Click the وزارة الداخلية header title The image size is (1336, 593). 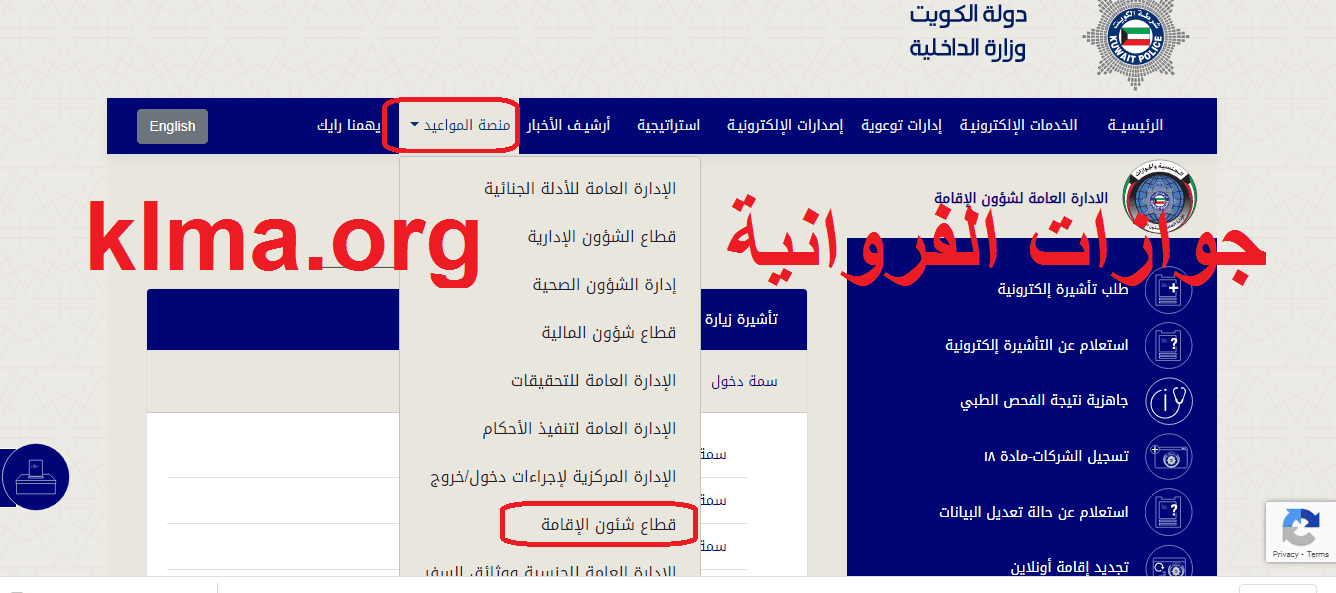pos(968,48)
